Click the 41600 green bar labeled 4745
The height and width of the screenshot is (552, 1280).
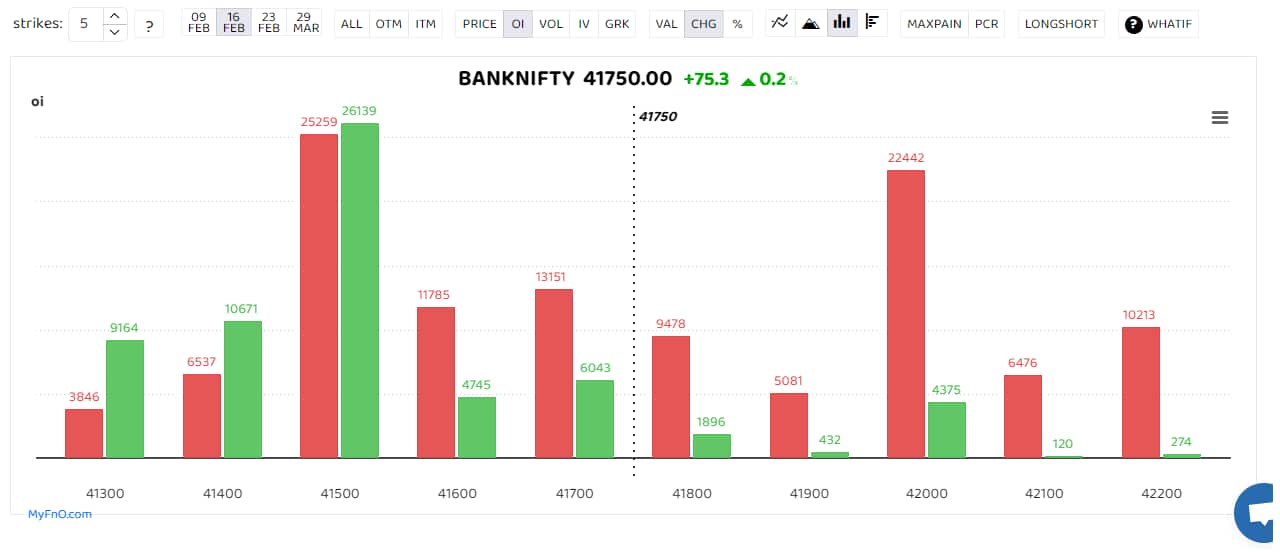tap(477, 427)
